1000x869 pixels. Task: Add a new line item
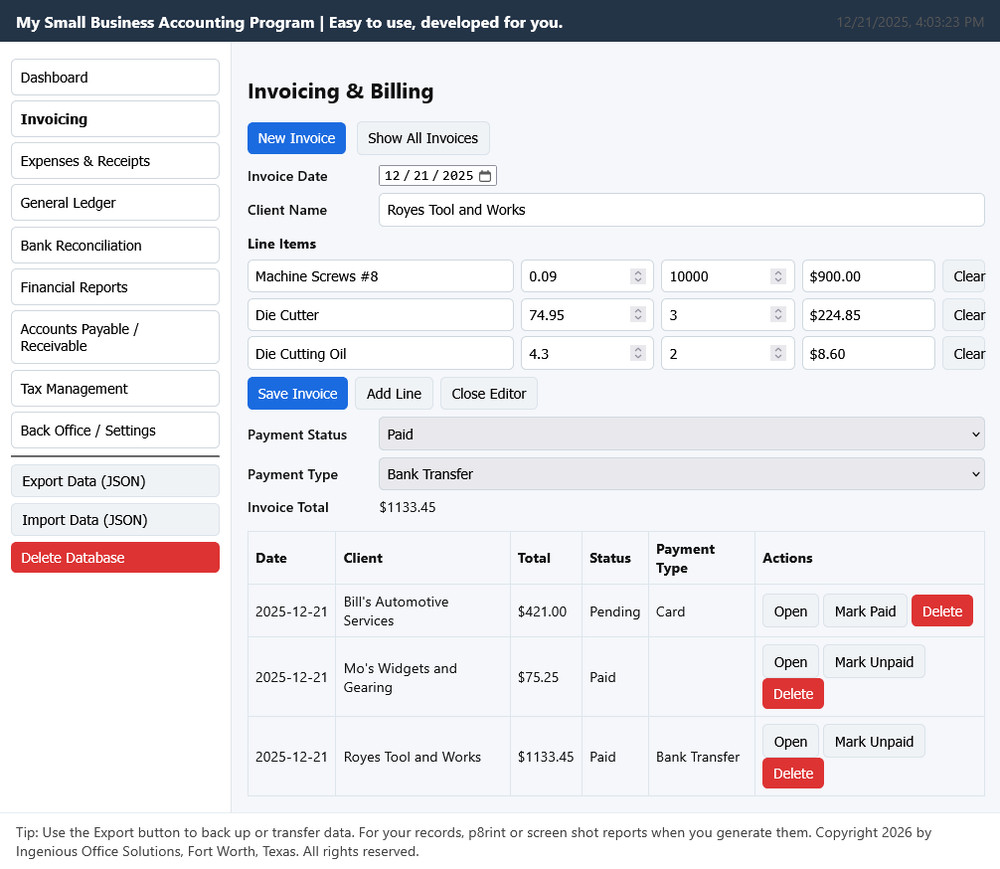[x=393, y=393]
